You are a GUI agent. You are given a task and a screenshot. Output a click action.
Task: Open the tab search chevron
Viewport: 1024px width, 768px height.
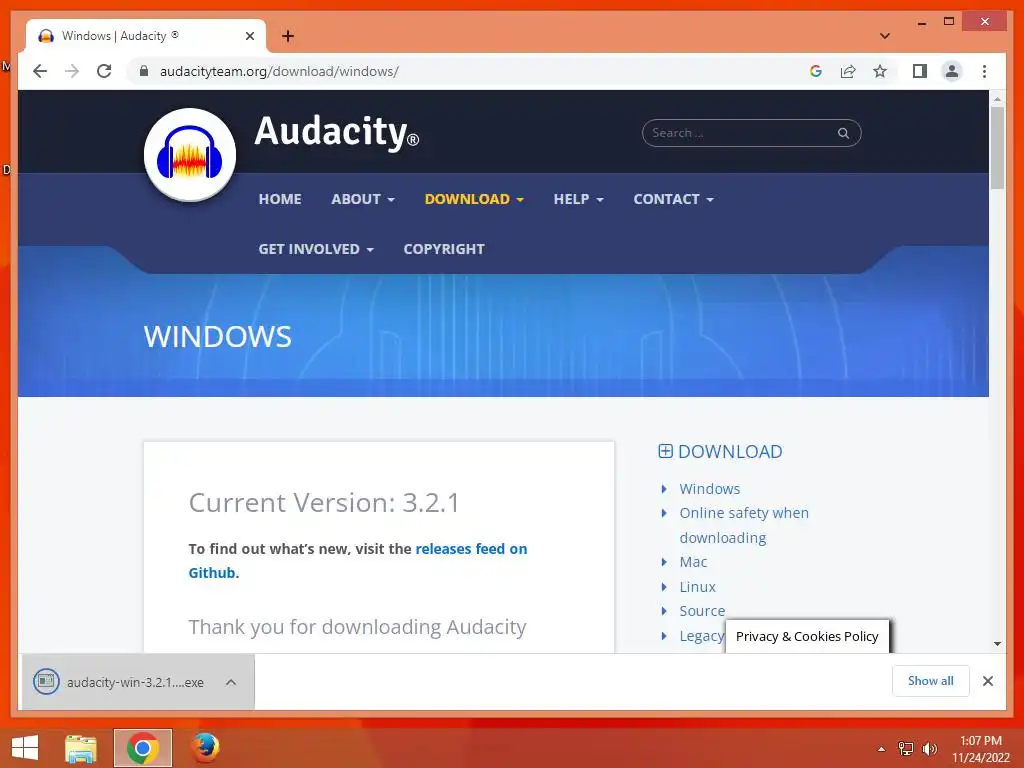[x=885, y=36]
